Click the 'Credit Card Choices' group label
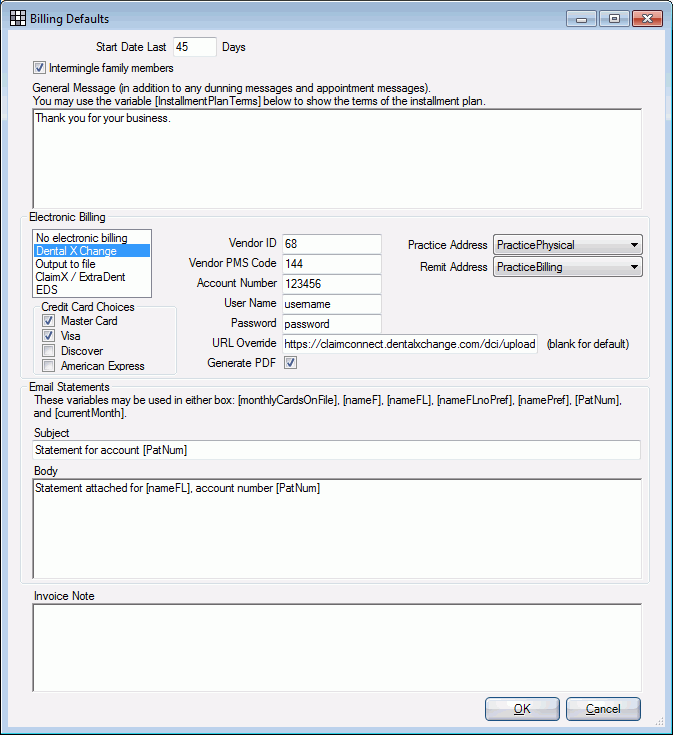This screenshot has height=735, width=673. pyautogui.click(x=88, y=307)
